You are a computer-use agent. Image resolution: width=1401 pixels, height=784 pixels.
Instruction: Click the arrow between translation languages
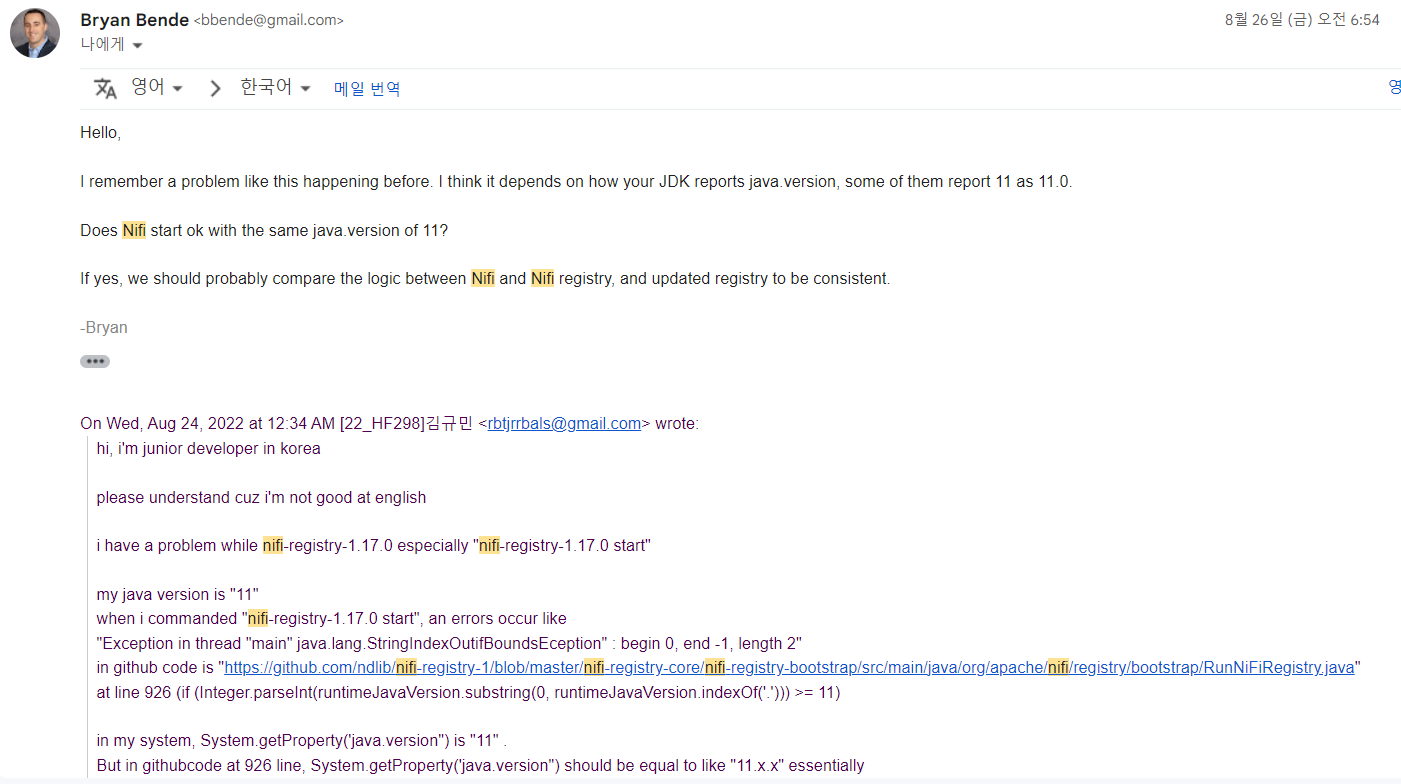215,88
